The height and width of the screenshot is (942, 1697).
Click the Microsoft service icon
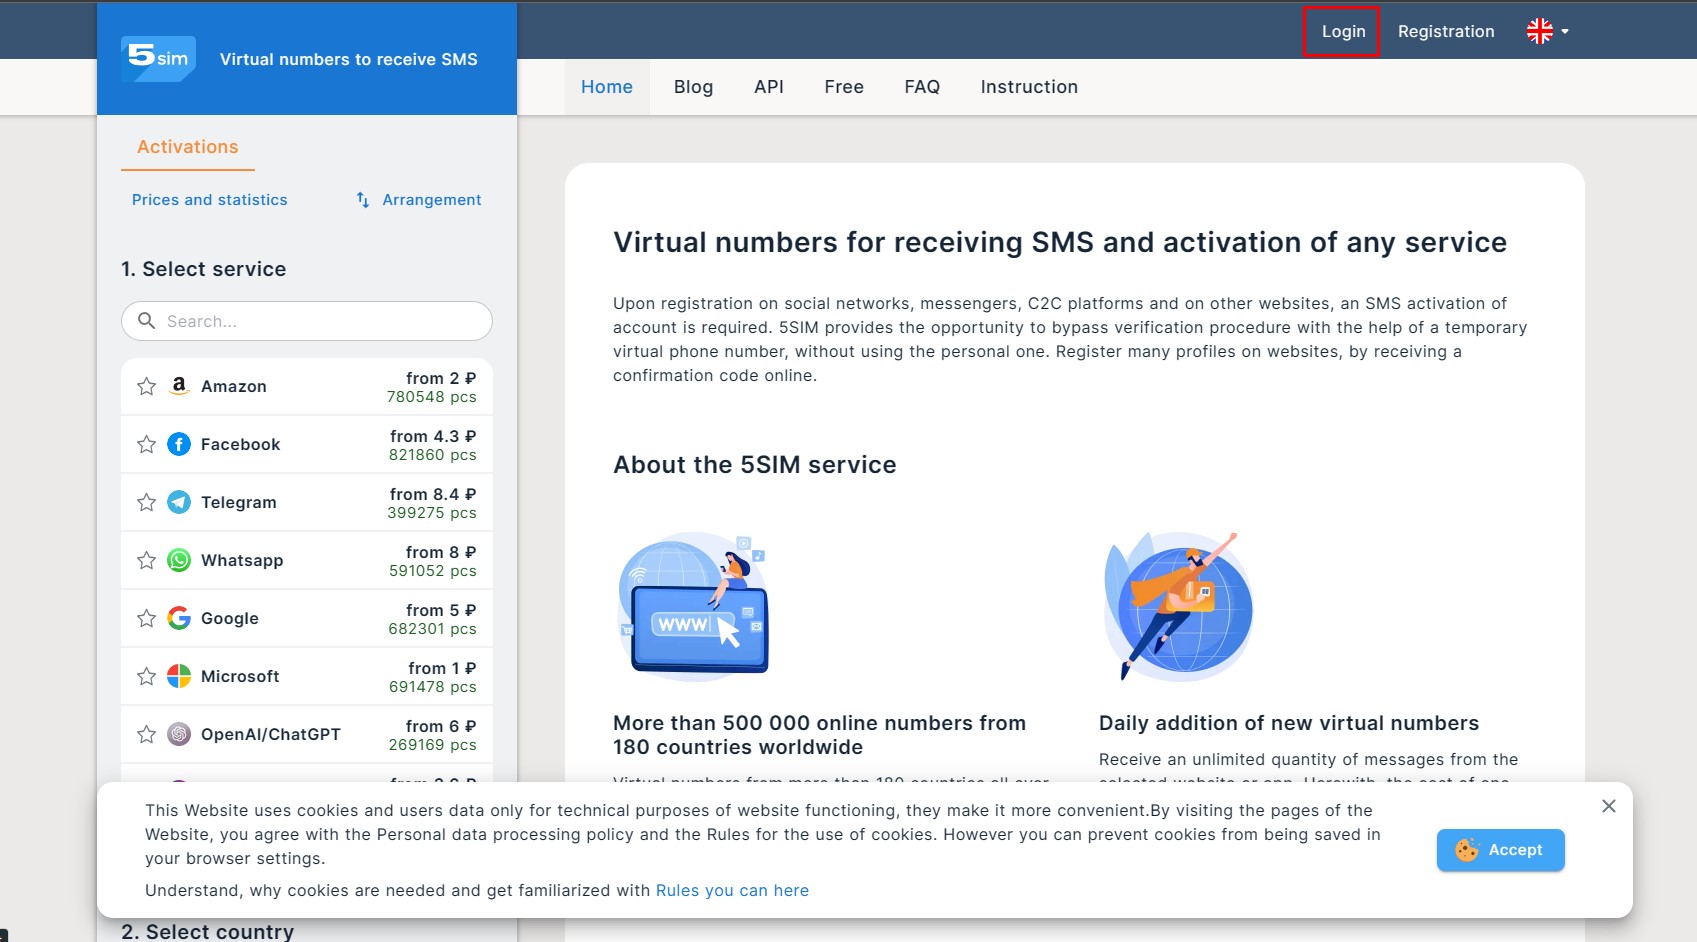[179, 676]
